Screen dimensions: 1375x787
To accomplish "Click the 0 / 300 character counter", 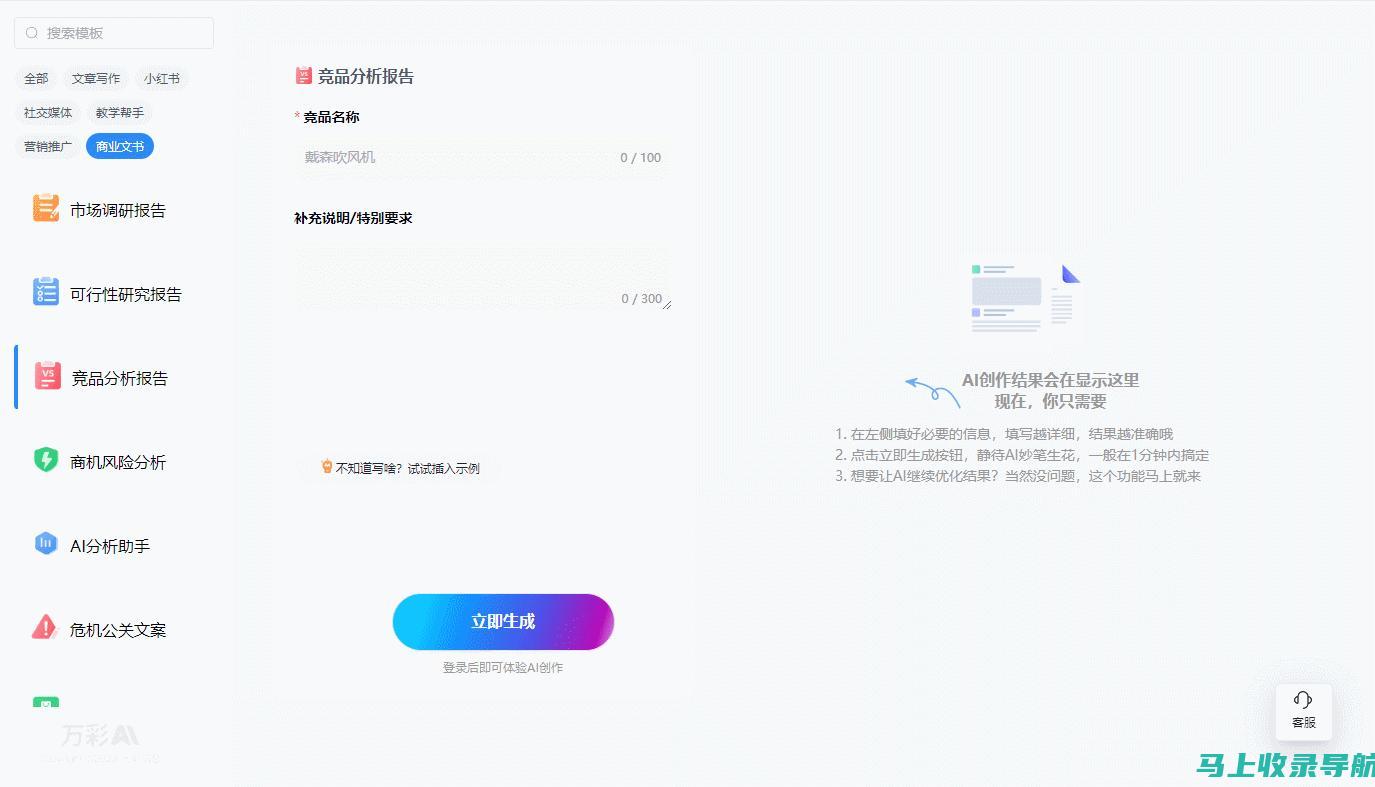I will [641, 298].
